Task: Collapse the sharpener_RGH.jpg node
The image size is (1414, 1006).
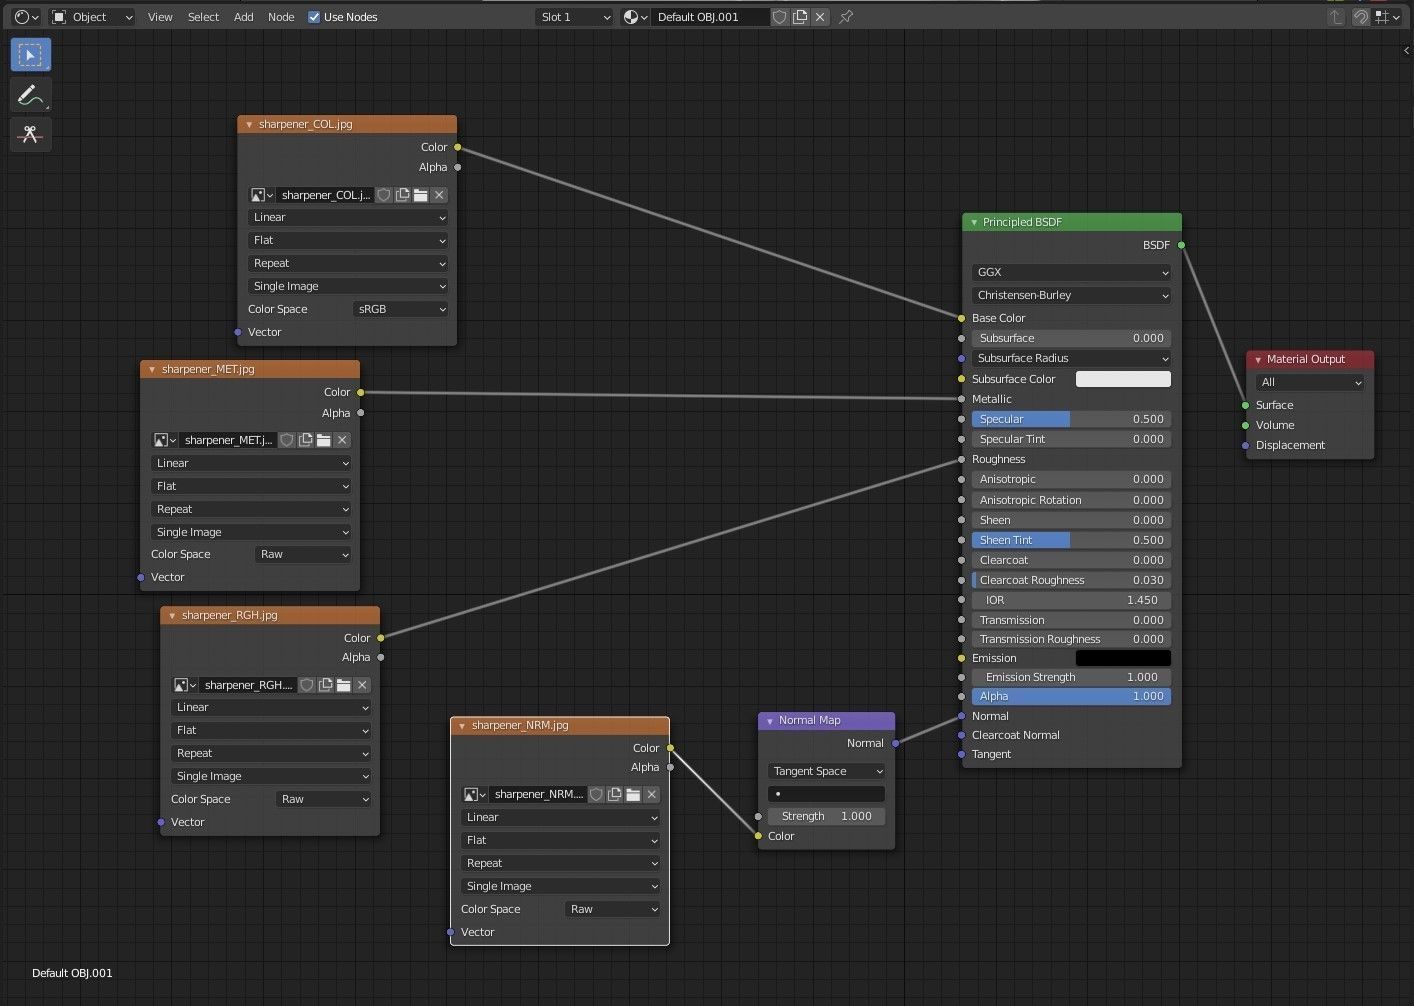Action: (x=172, y=616)
